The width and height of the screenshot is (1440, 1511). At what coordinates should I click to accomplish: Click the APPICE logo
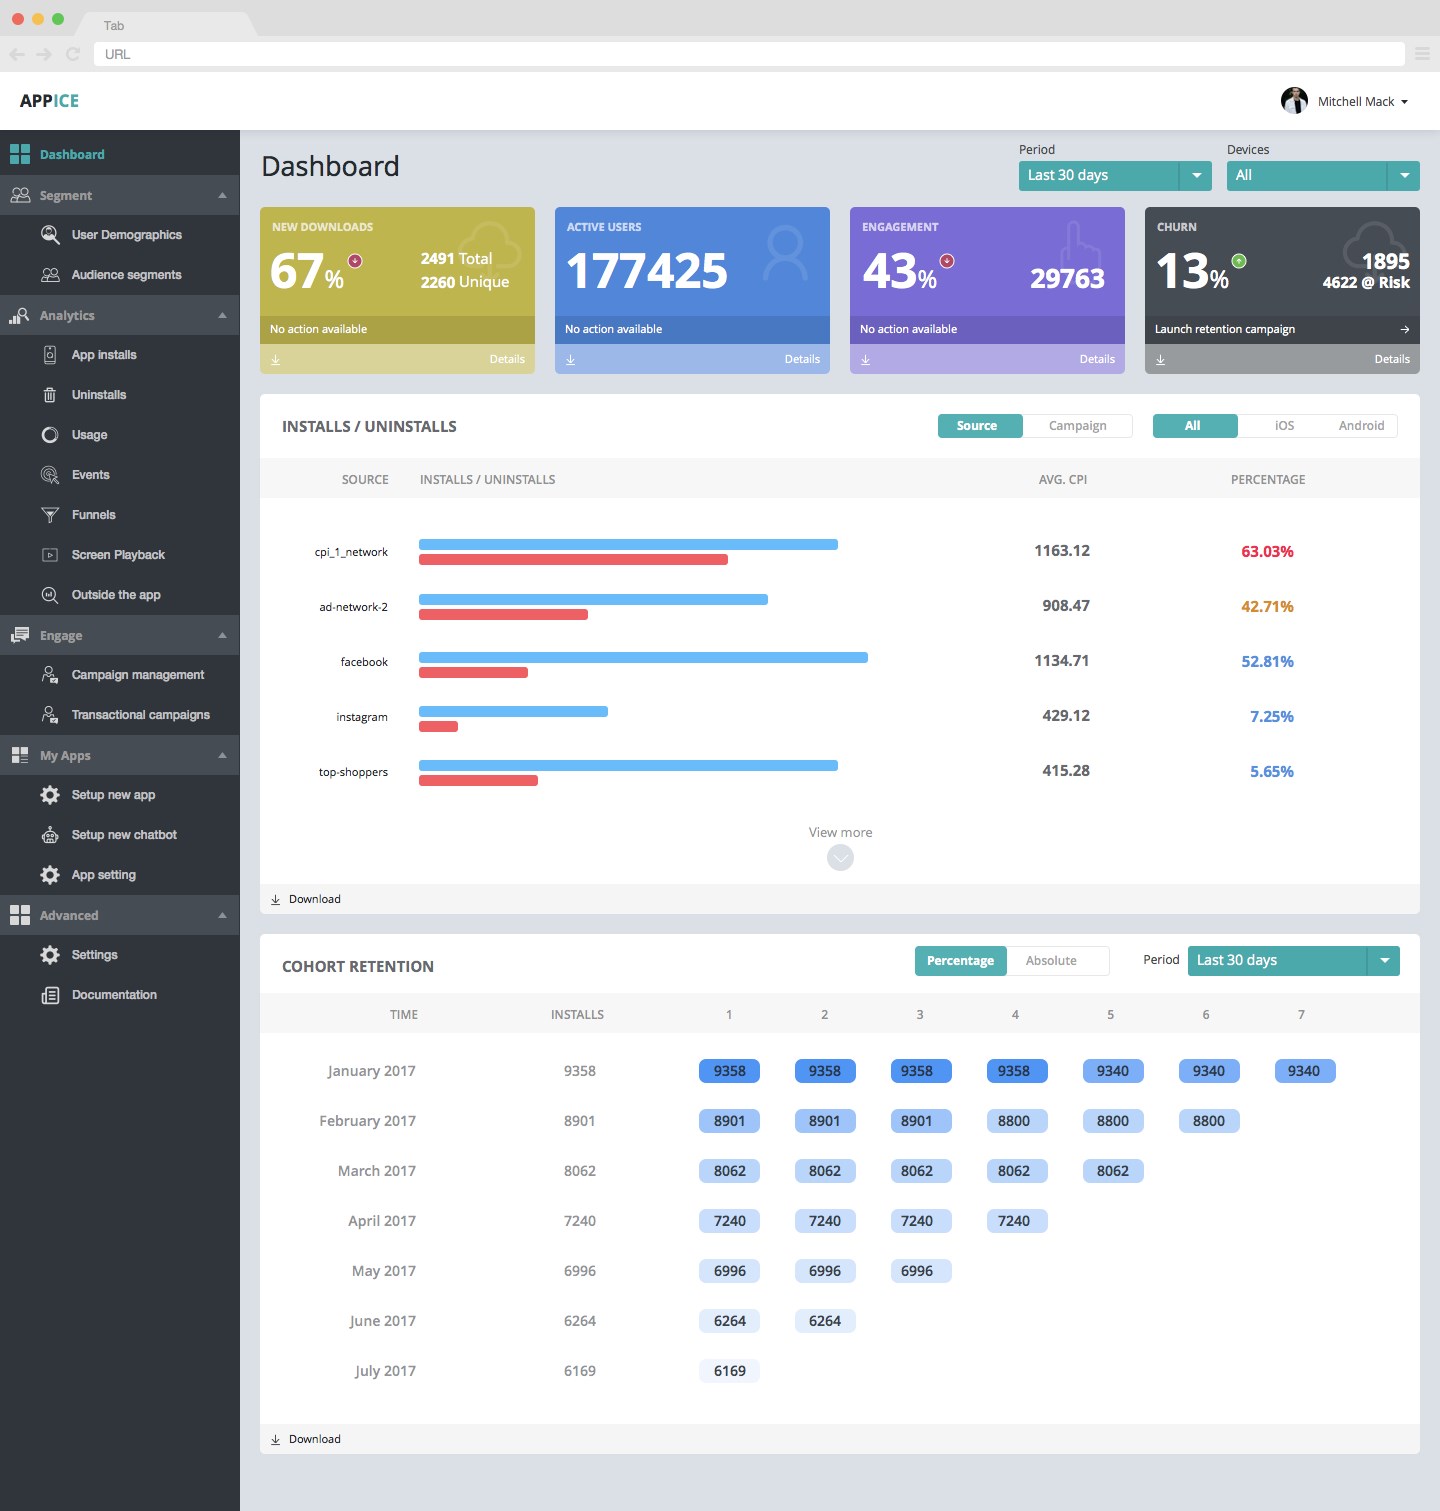pos(49,101)
